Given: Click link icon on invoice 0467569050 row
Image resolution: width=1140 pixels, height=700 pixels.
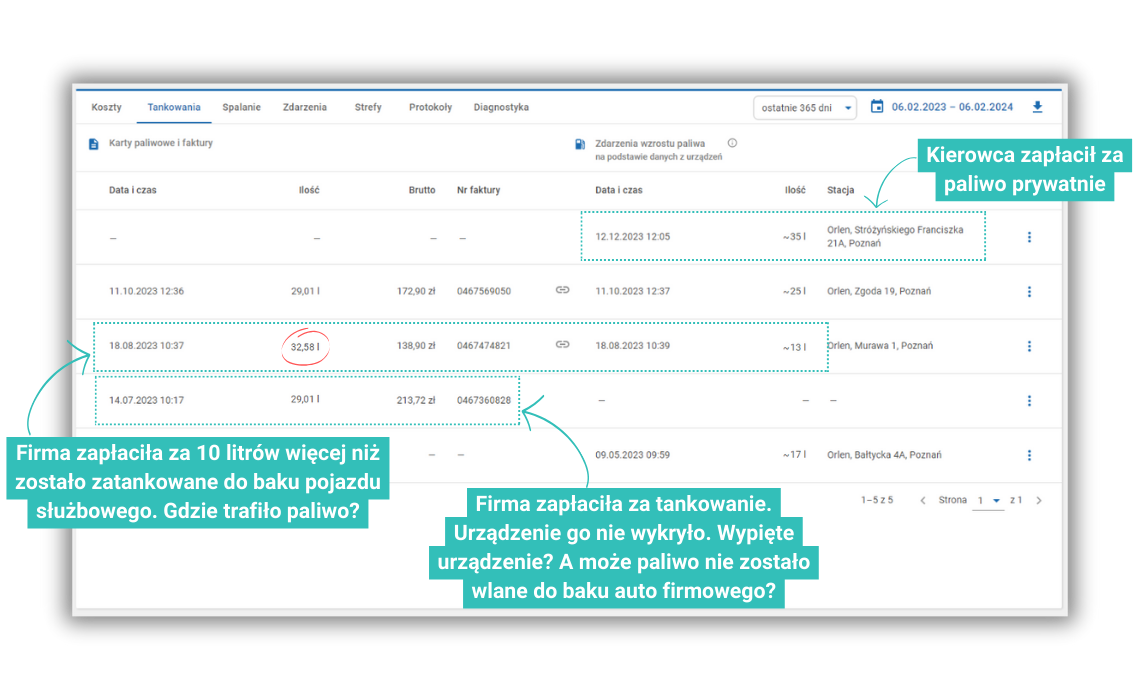Looking at the screenshot, I should [x=562, y=291].
